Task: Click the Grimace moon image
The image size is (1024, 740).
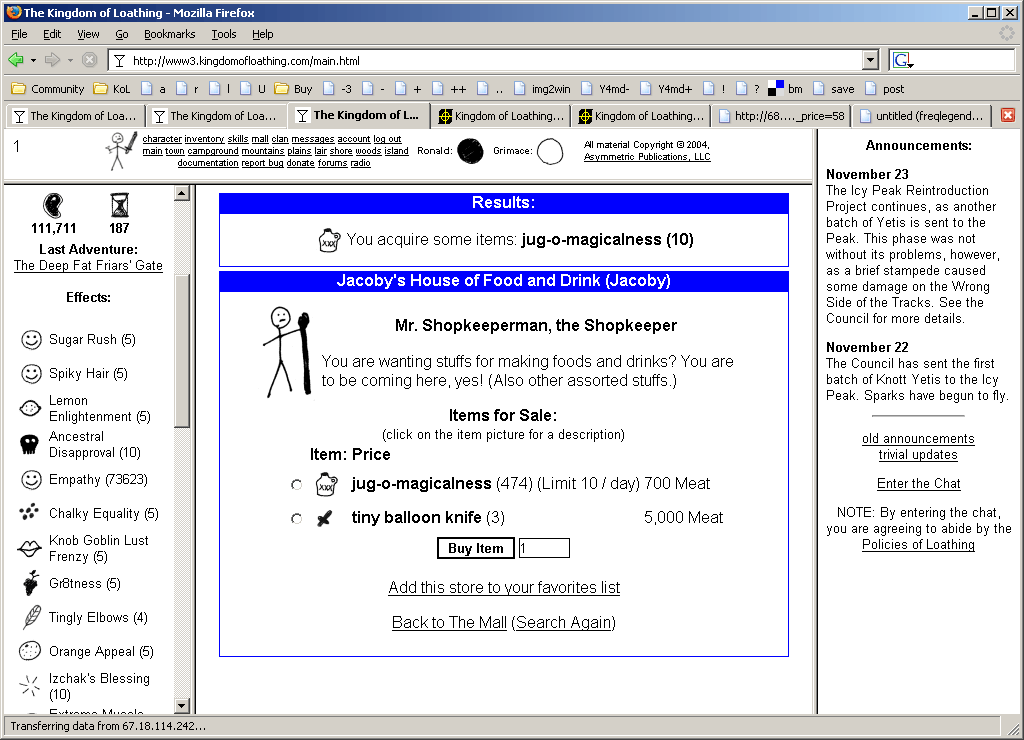Action: 550,152
